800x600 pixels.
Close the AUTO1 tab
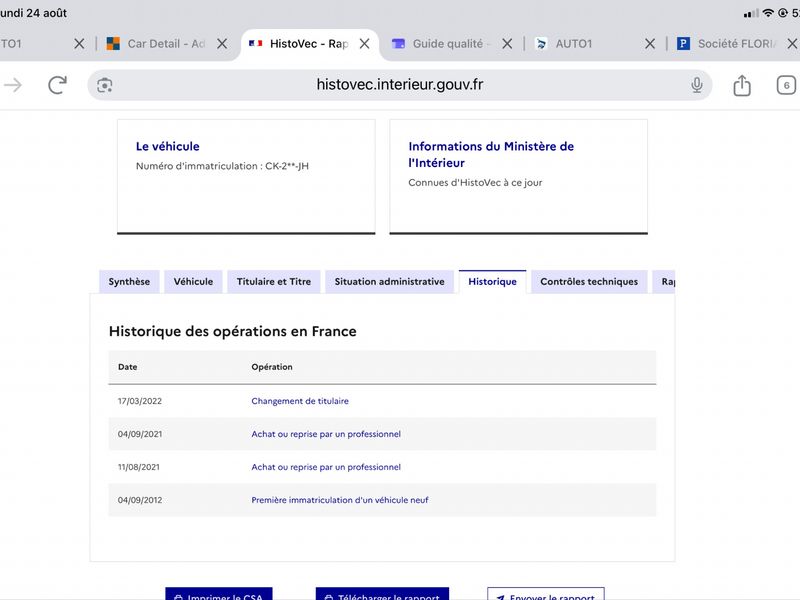(649, 44)
